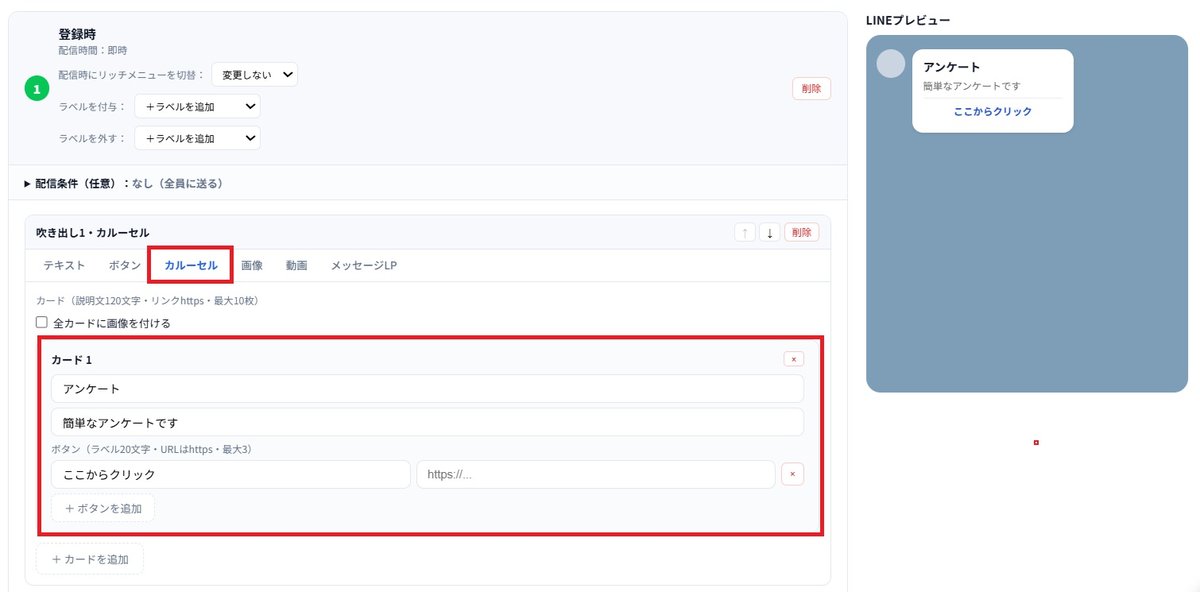Screen dimensions: 1200x592
Task: Remove カード 1 with its x icon
Action: pyautogui.click(x=793, y=359)
